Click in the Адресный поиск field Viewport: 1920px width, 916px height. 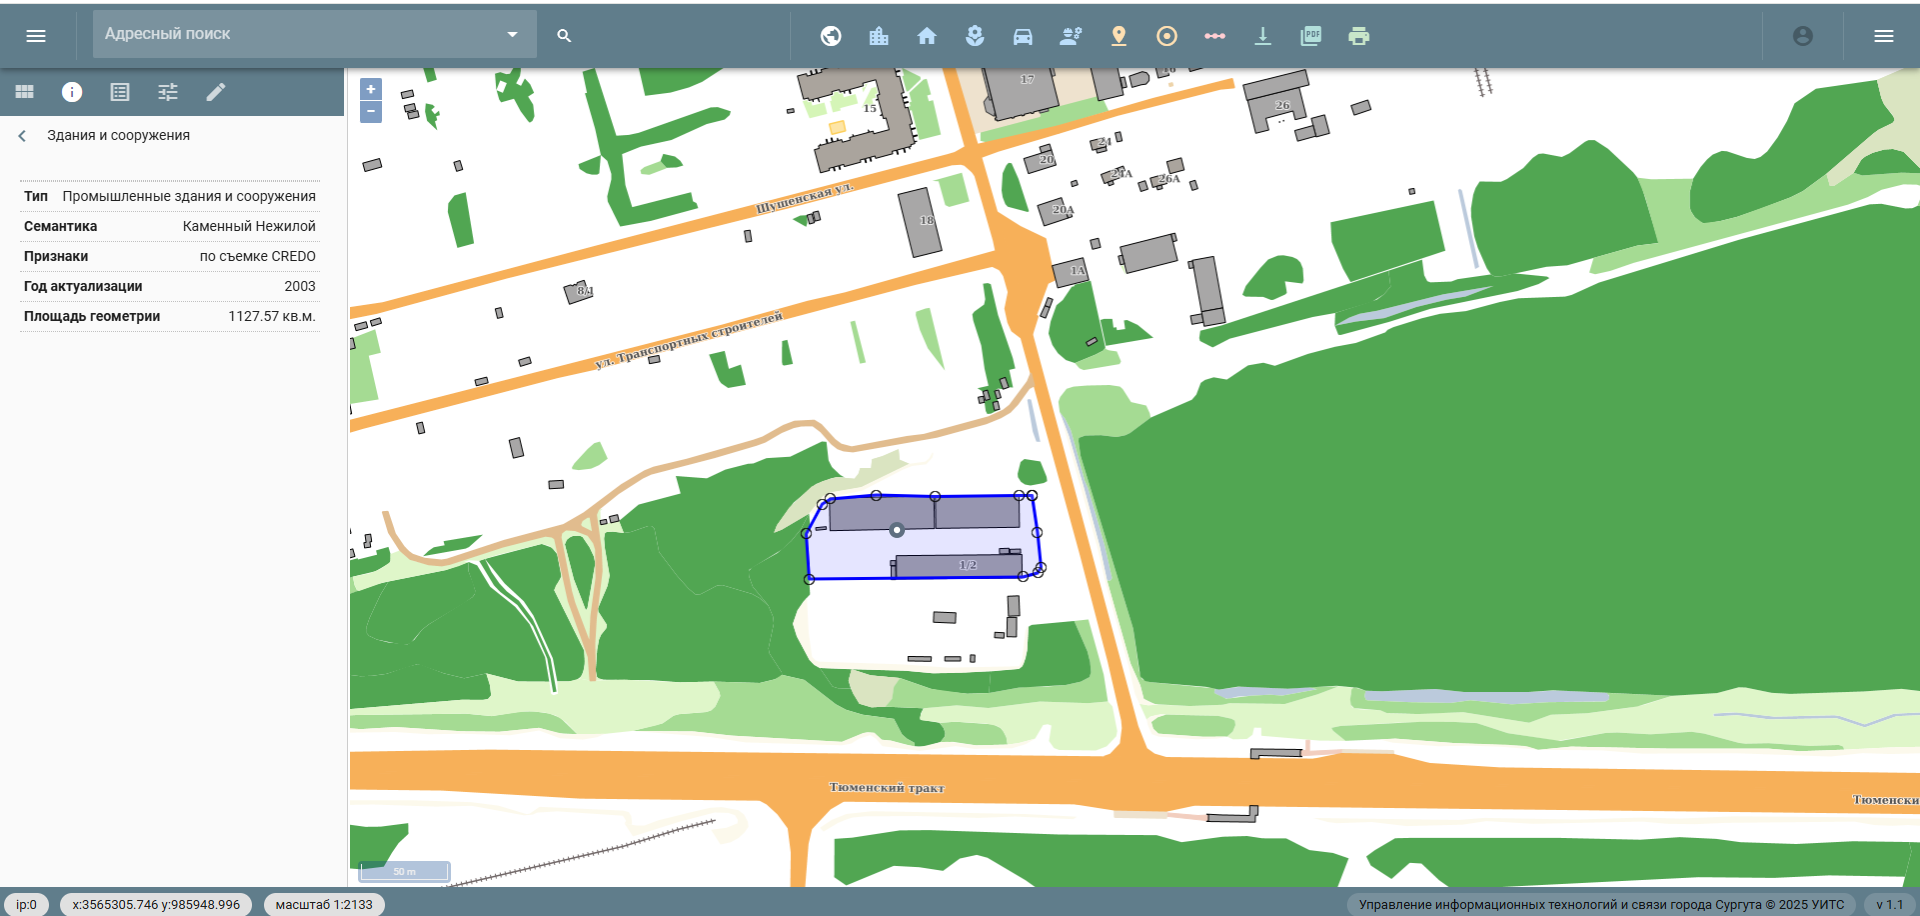[295, 34]
